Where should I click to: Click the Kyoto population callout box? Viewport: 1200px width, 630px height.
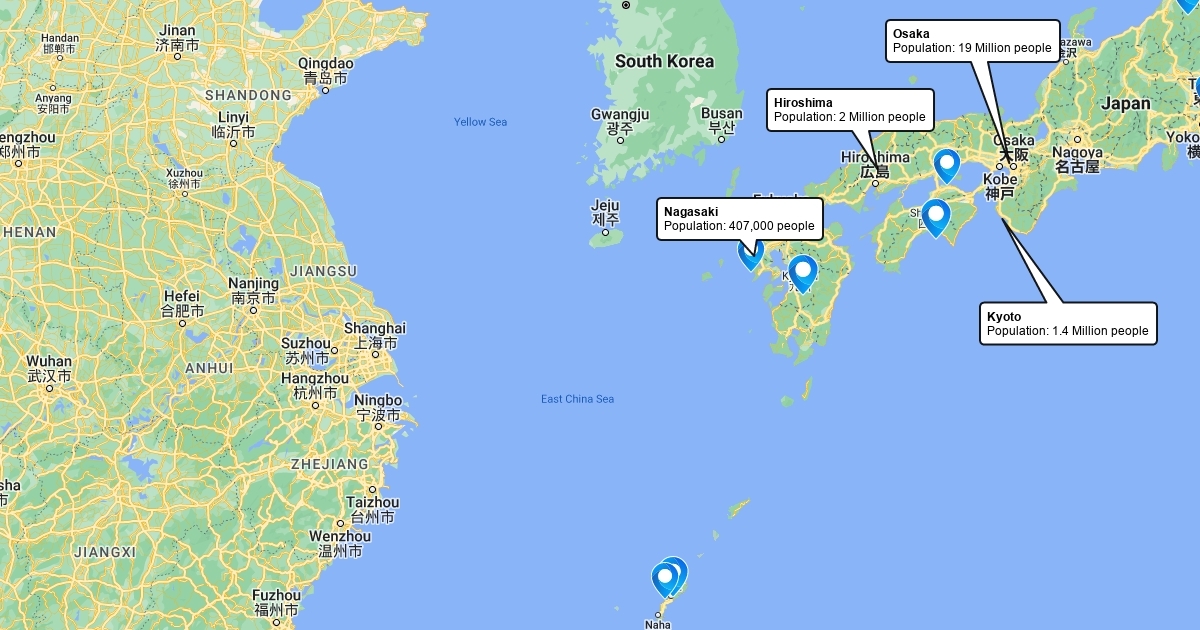(1068, 324)
